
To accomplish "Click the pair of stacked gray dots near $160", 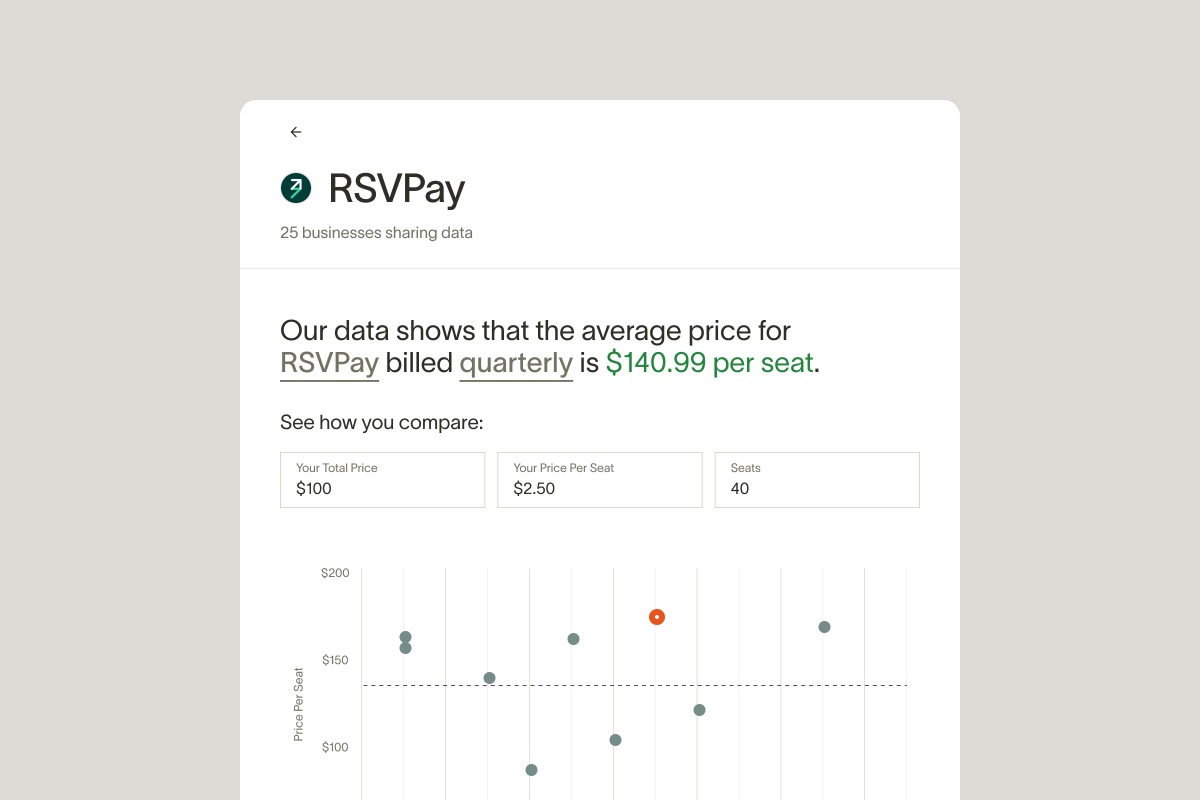I will (404, 641).
